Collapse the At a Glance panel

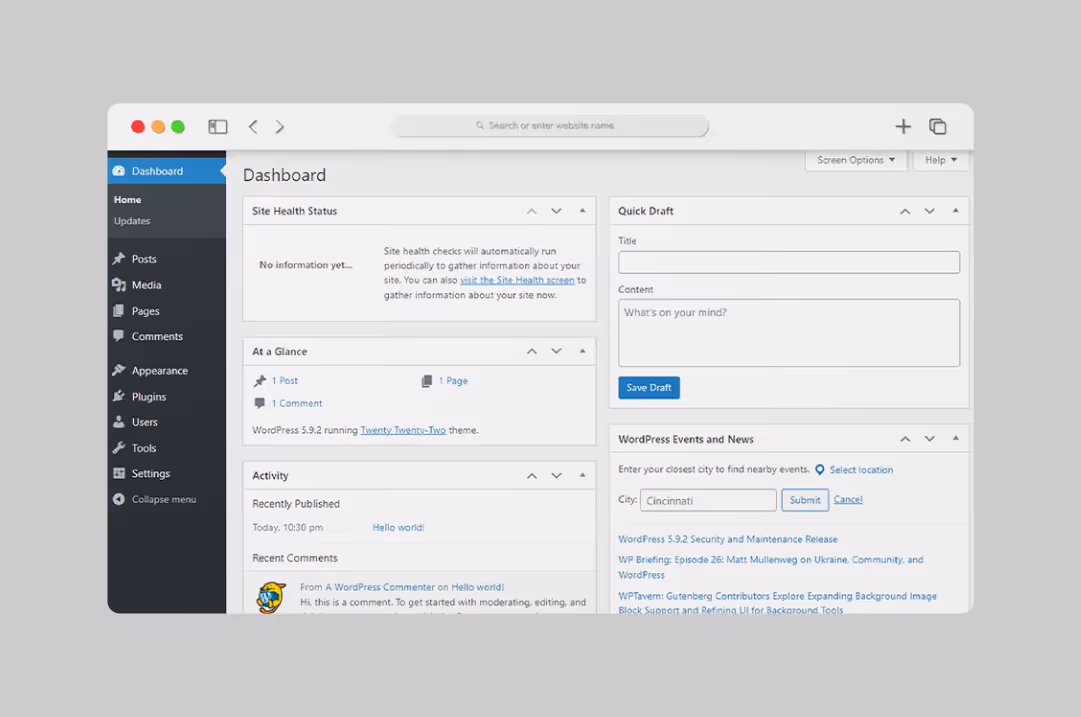[583, 352]
